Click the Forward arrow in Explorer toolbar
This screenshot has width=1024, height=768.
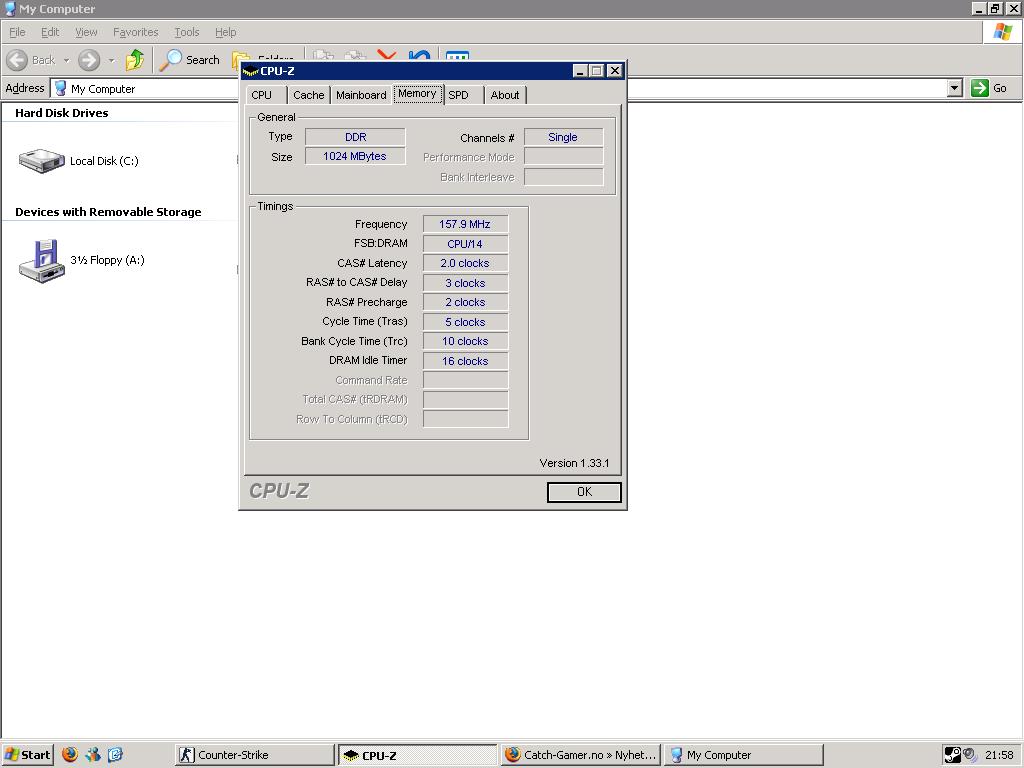pyautogui.click(x=89, y=60)
